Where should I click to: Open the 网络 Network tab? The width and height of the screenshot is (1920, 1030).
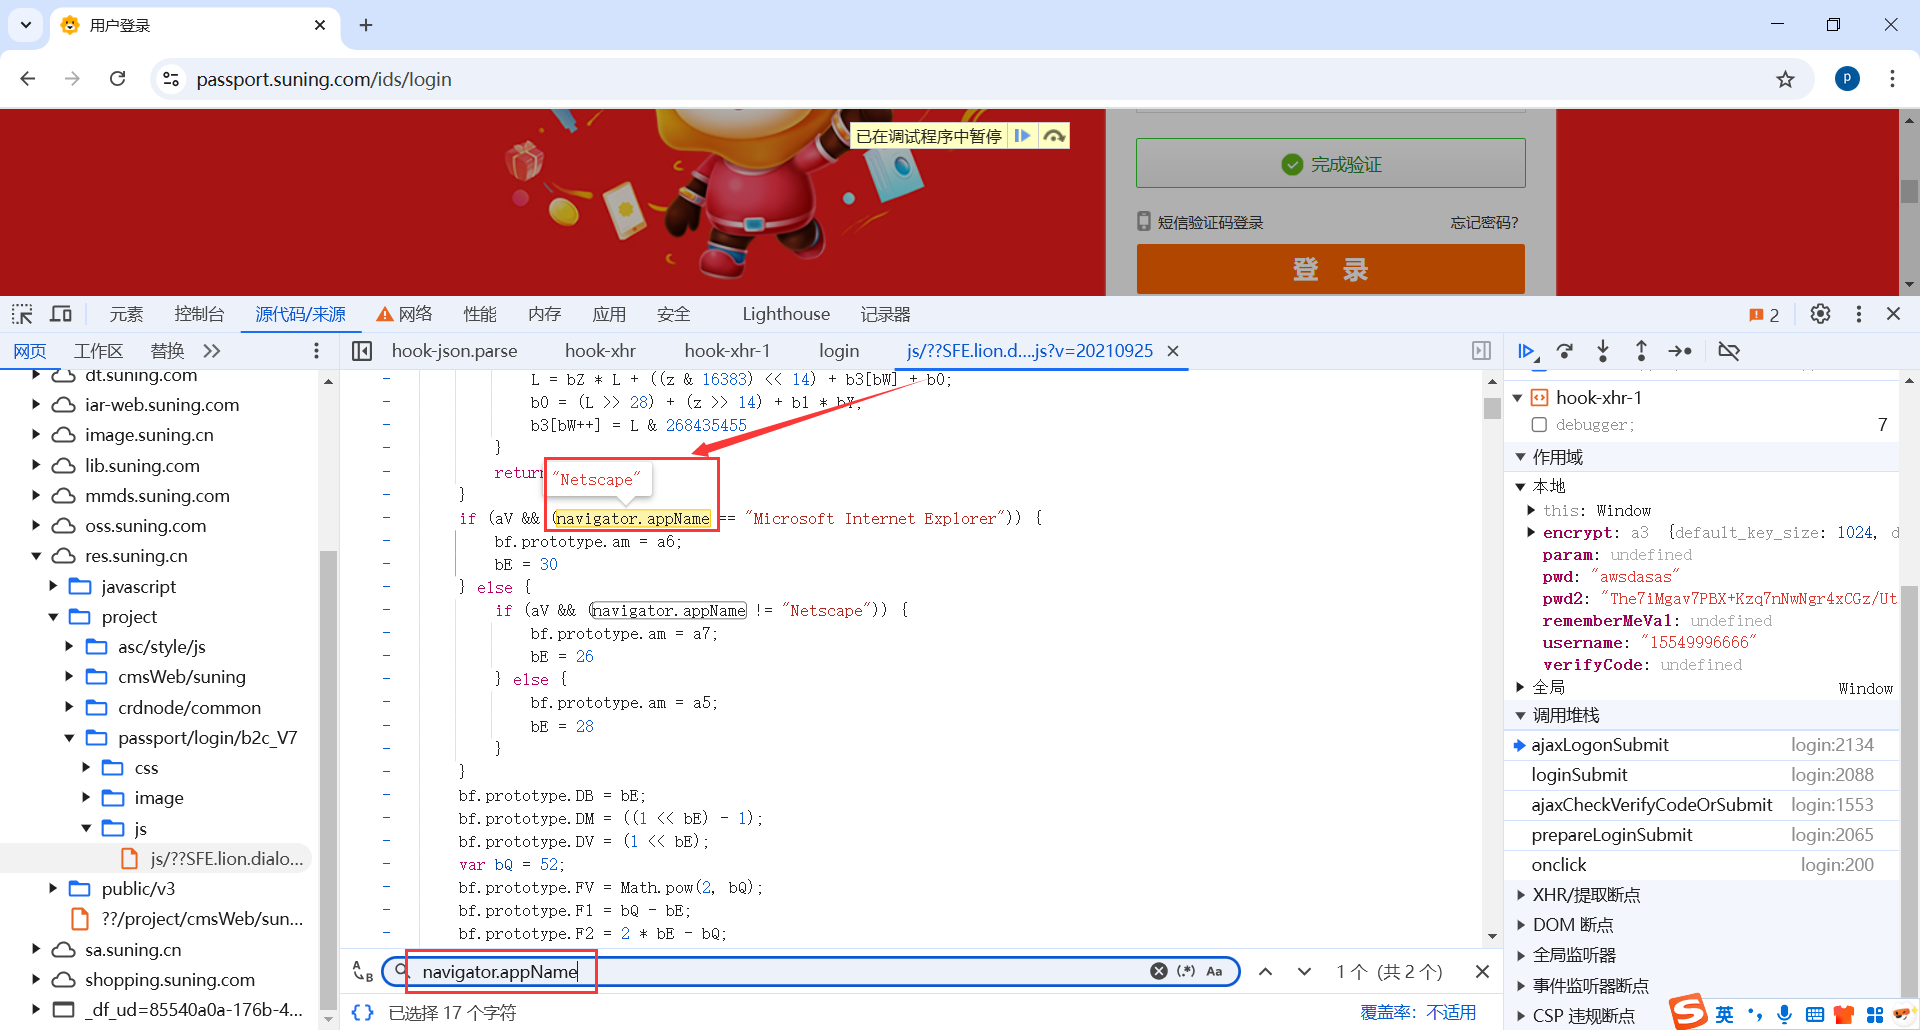click(405, 314)
